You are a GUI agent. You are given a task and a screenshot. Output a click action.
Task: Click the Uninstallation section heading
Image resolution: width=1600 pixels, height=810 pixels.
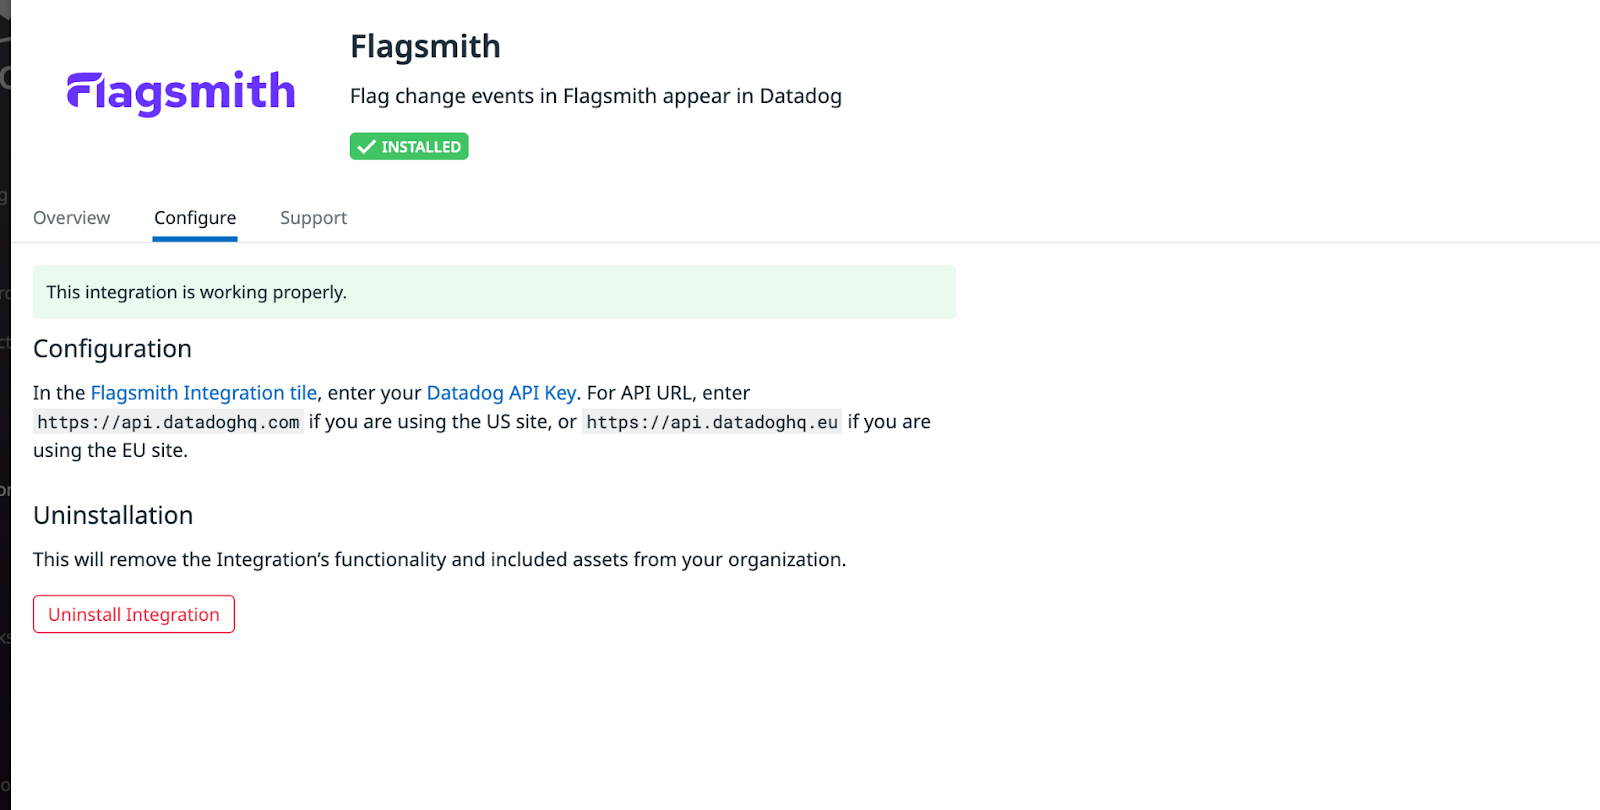tap(113, 515)
